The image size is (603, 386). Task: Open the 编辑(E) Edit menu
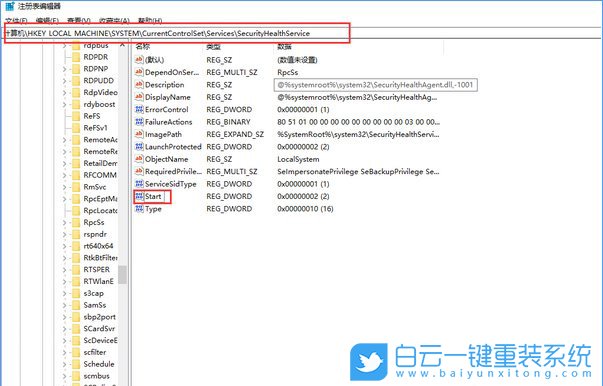[47, 20]
